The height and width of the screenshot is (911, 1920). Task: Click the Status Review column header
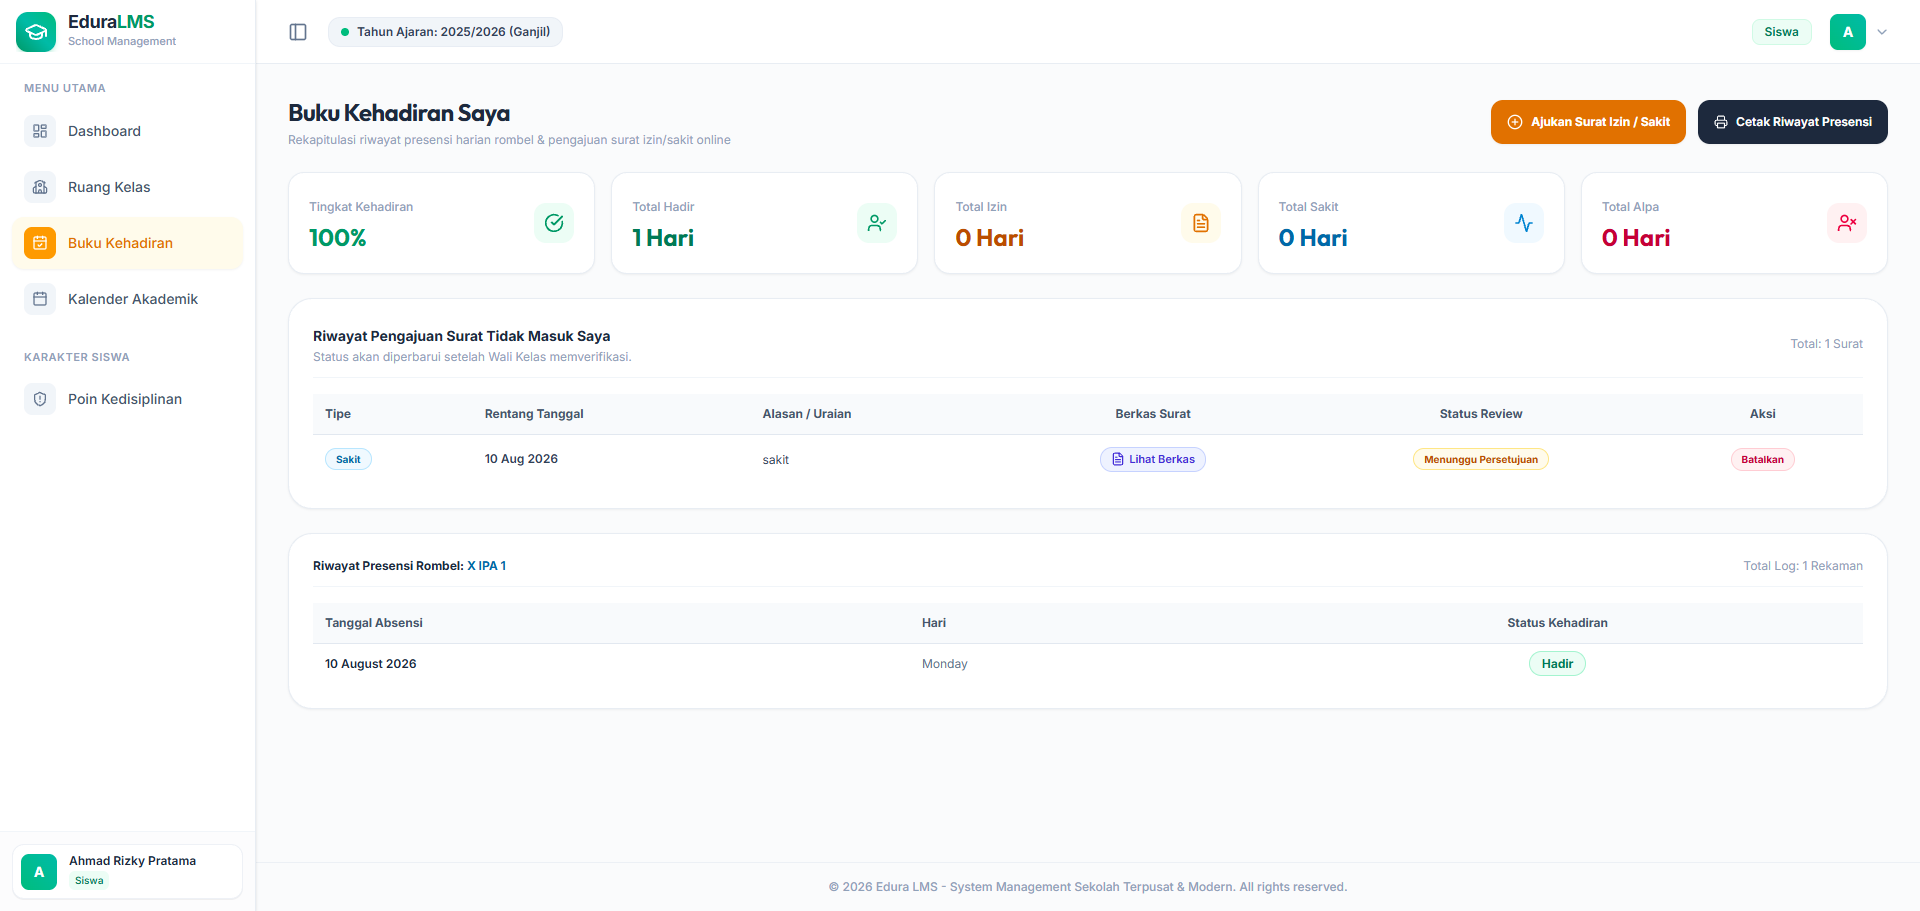[1481, 414]
